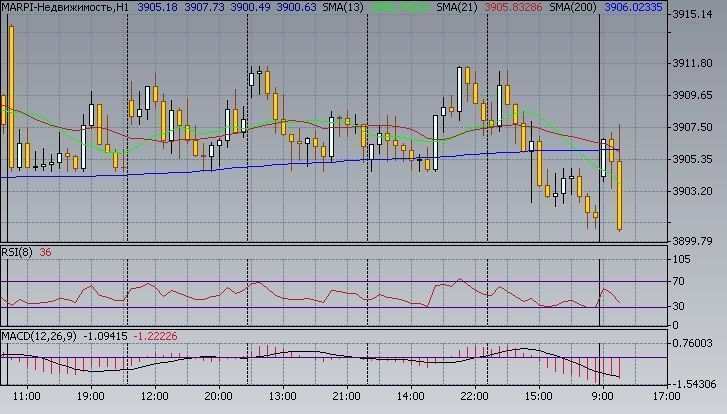Click the MACD axis value 0.76003
The width and height of the screenshot is (727, 414).
[x=692, y=343]
